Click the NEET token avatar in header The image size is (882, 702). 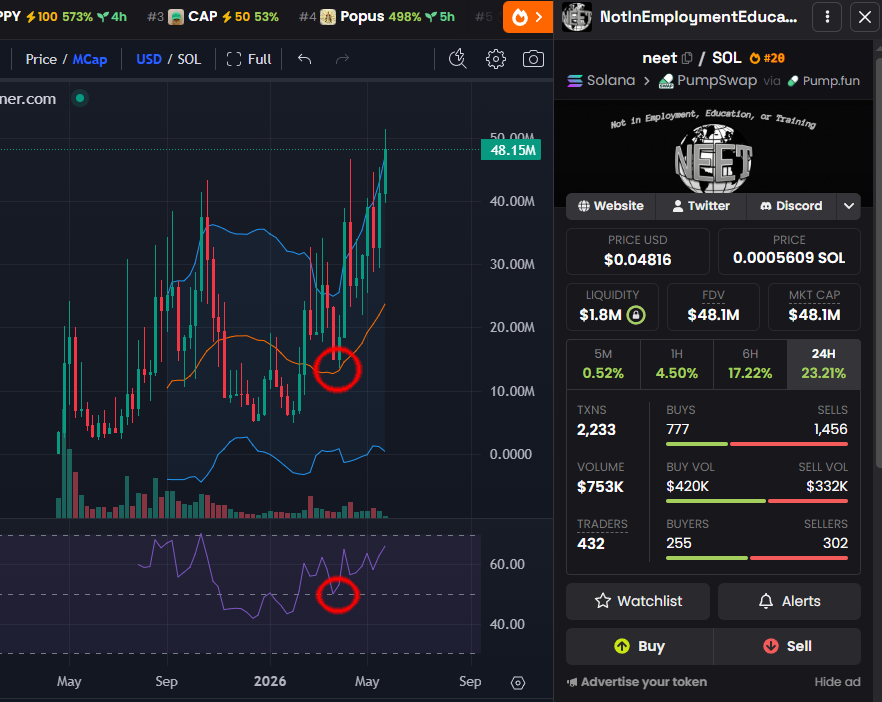coord(577,17)
